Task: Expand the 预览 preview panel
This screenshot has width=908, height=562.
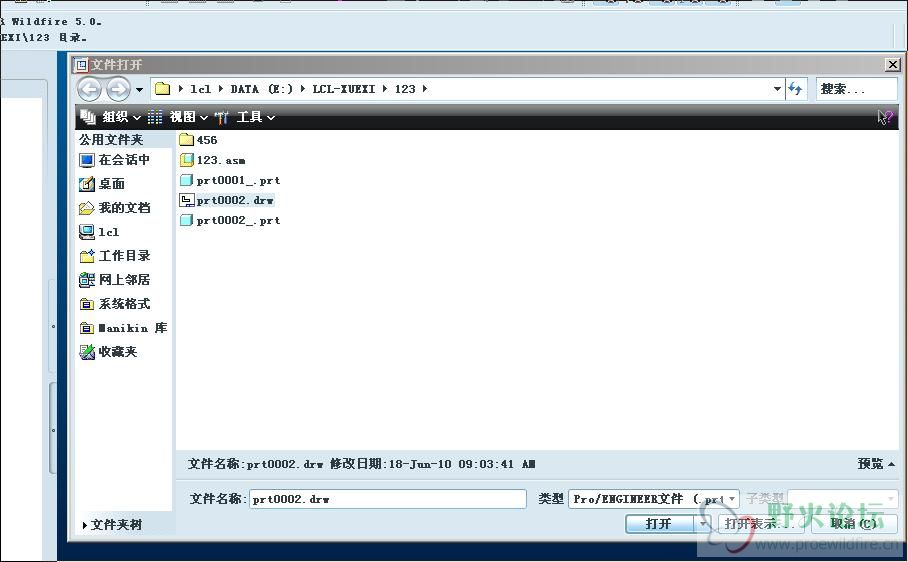Action: (876, 464)
